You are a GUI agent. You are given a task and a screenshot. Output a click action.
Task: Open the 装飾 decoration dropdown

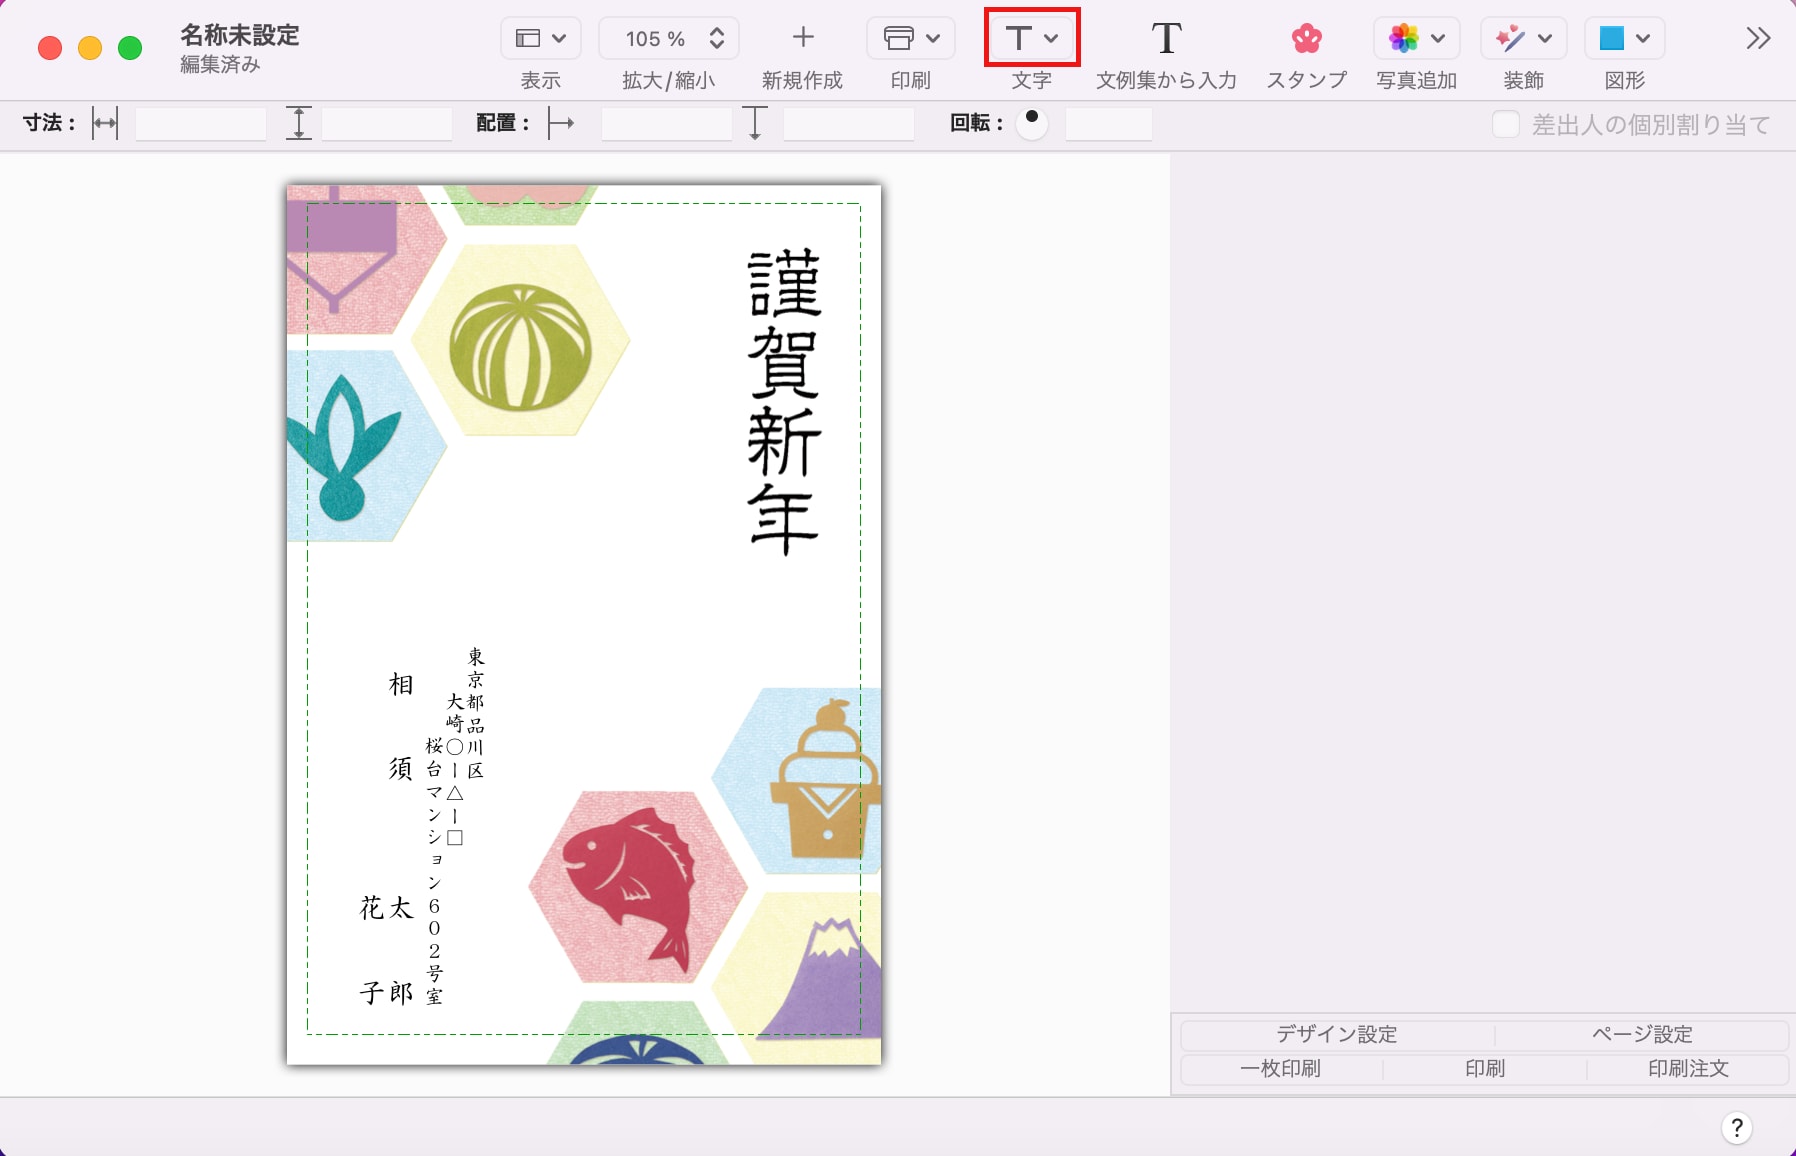[1523, 39]
